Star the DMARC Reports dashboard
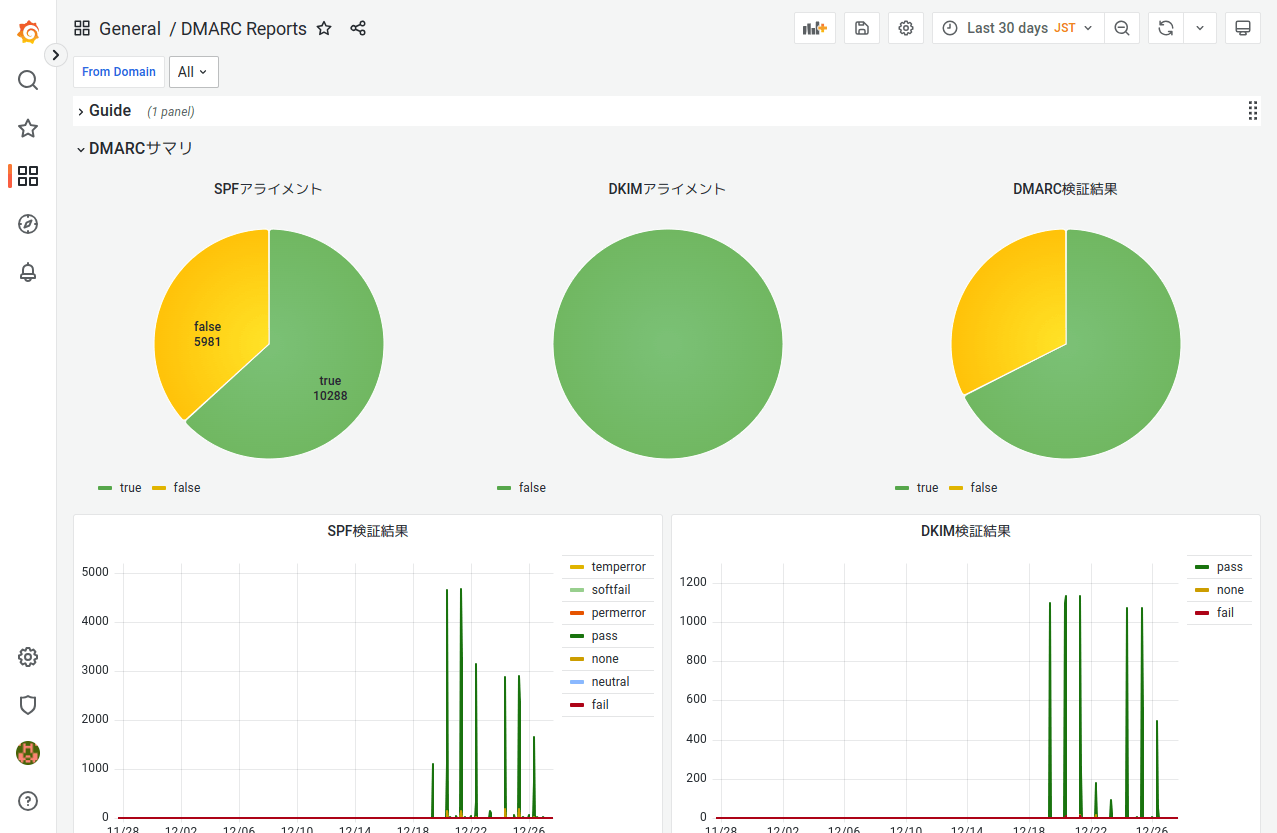This screenshot has width=1277, height=833. (324, 29)
